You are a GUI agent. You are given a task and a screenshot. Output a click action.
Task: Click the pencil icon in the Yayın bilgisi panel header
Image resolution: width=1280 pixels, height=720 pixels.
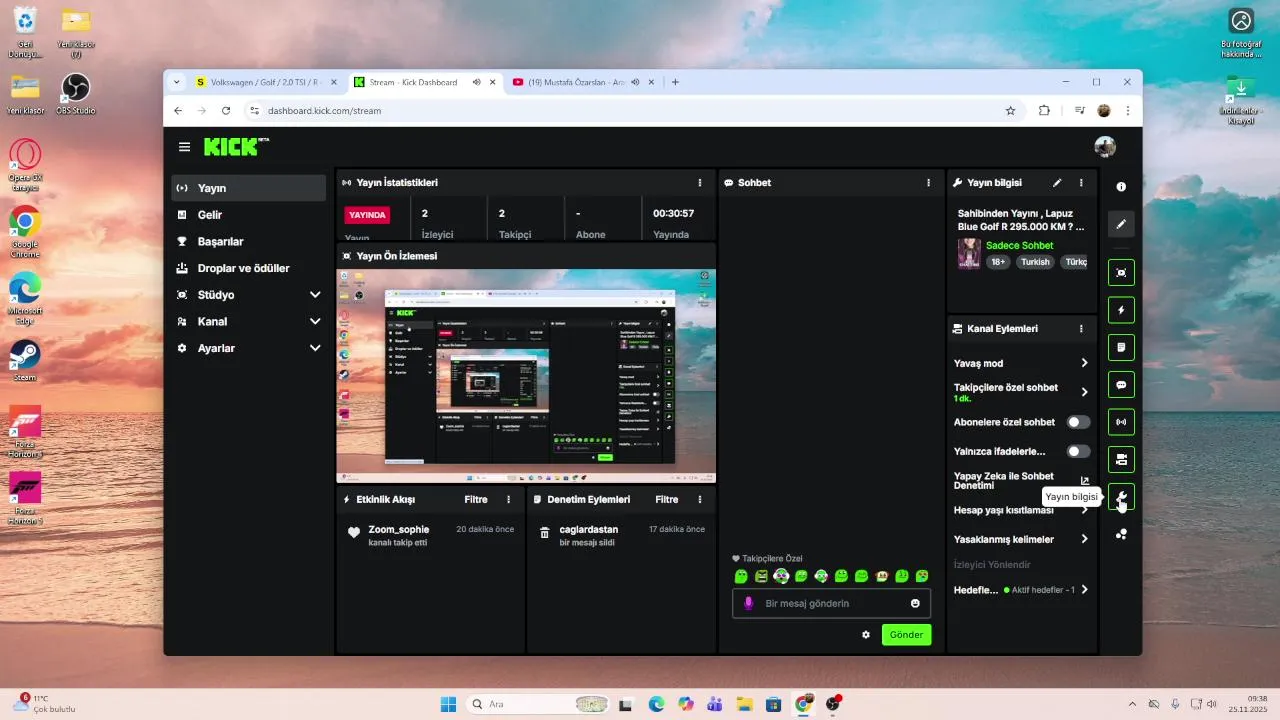(x=1057, y=183)
